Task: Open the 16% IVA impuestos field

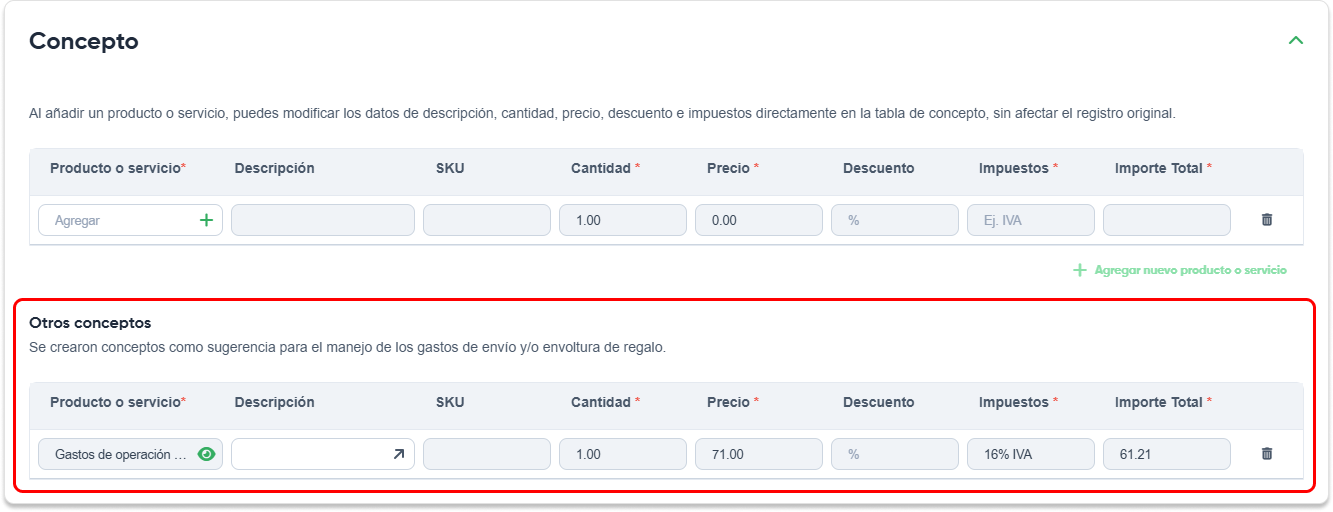Action: coord(1031,454)
